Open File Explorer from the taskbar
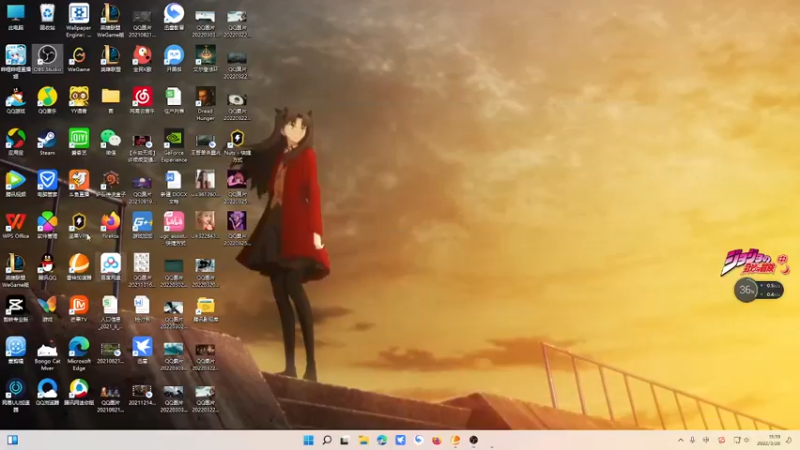This screenshot has width=800, height=450. (x=363, y=440)
